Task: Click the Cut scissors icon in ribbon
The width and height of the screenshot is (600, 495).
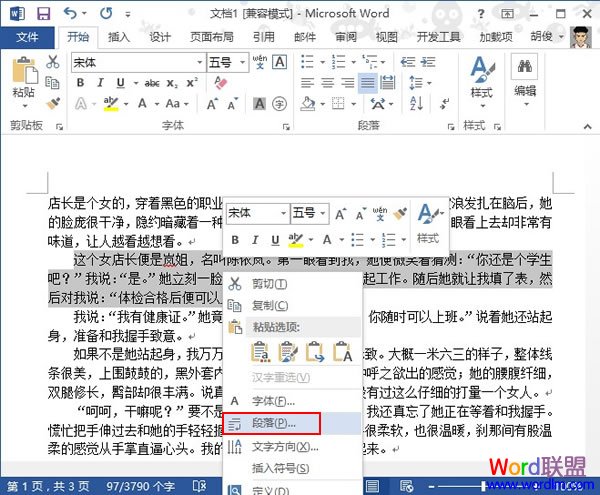Action: point(54,61)
